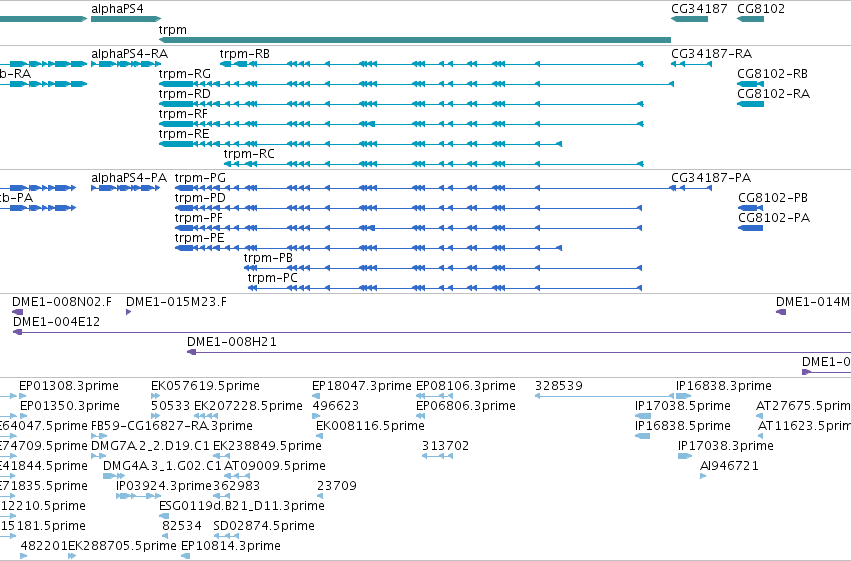Click BAC clone DME1-004E12 label
The height and width of the screenshot is (561, 851).
(56, 322)
